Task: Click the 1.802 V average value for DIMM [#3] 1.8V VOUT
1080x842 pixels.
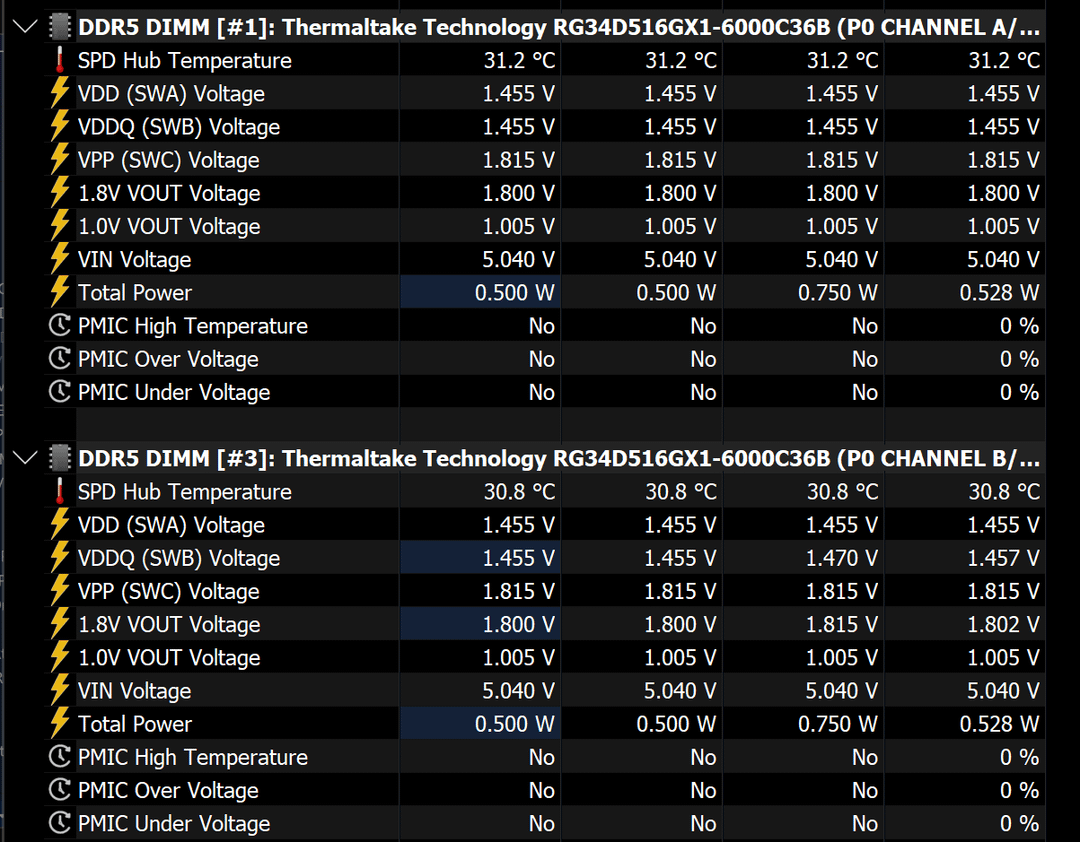Action: coord(1002,625)
